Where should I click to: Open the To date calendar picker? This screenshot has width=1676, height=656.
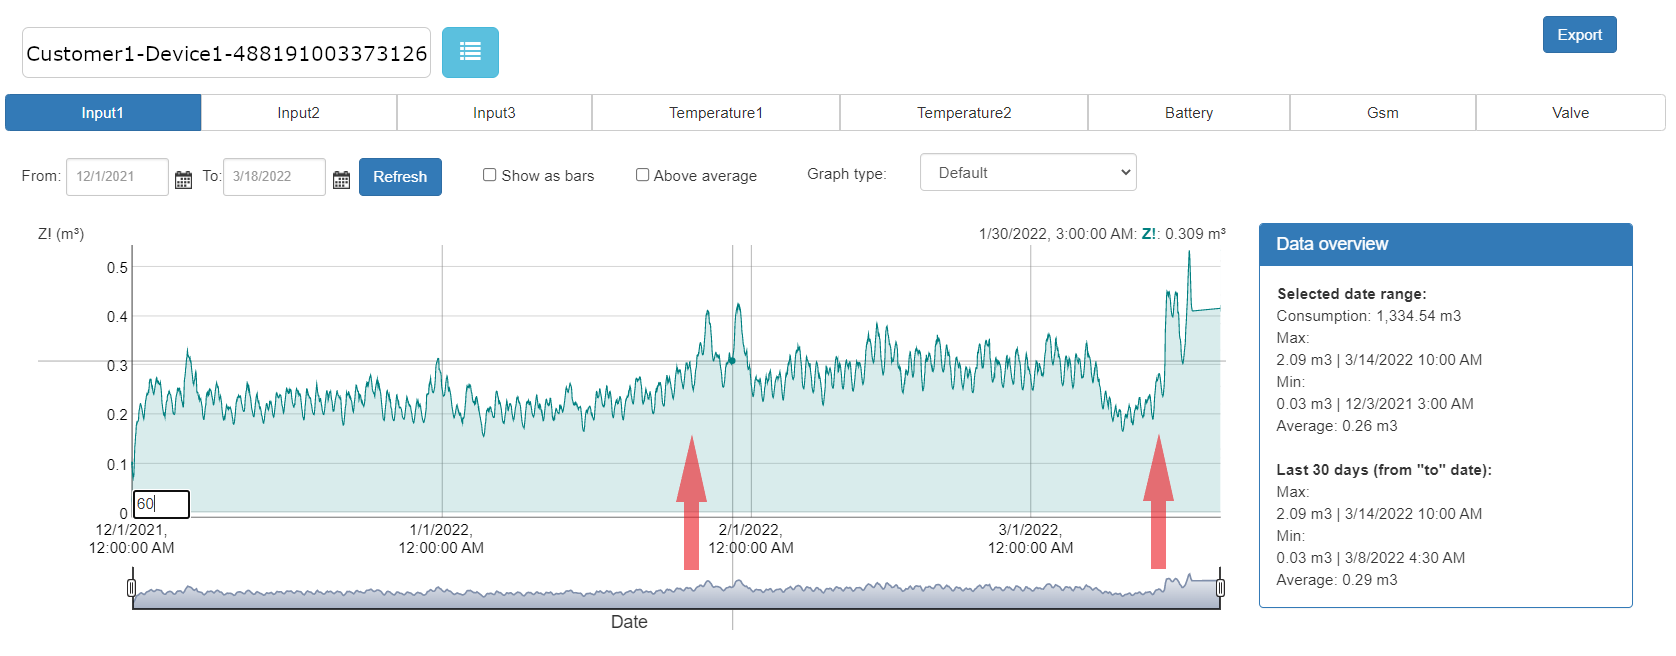pyautogui.click(x=341, y=179)
